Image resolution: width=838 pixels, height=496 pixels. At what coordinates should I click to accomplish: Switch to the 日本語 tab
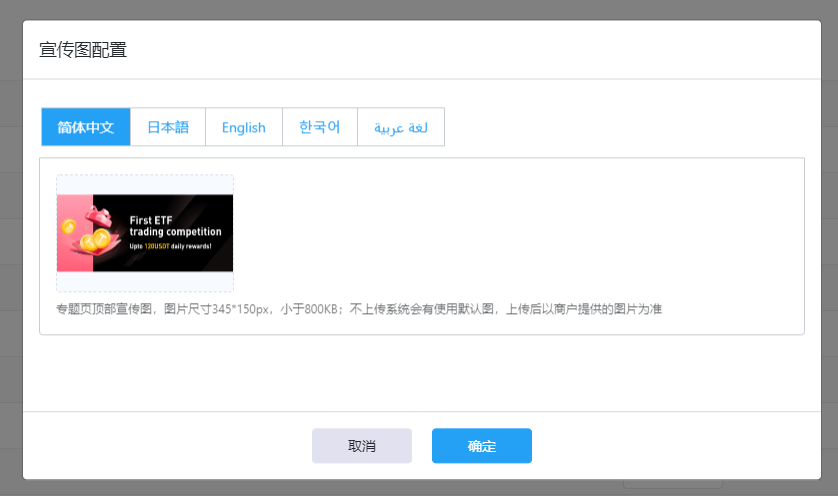click(x=168, y=127)
